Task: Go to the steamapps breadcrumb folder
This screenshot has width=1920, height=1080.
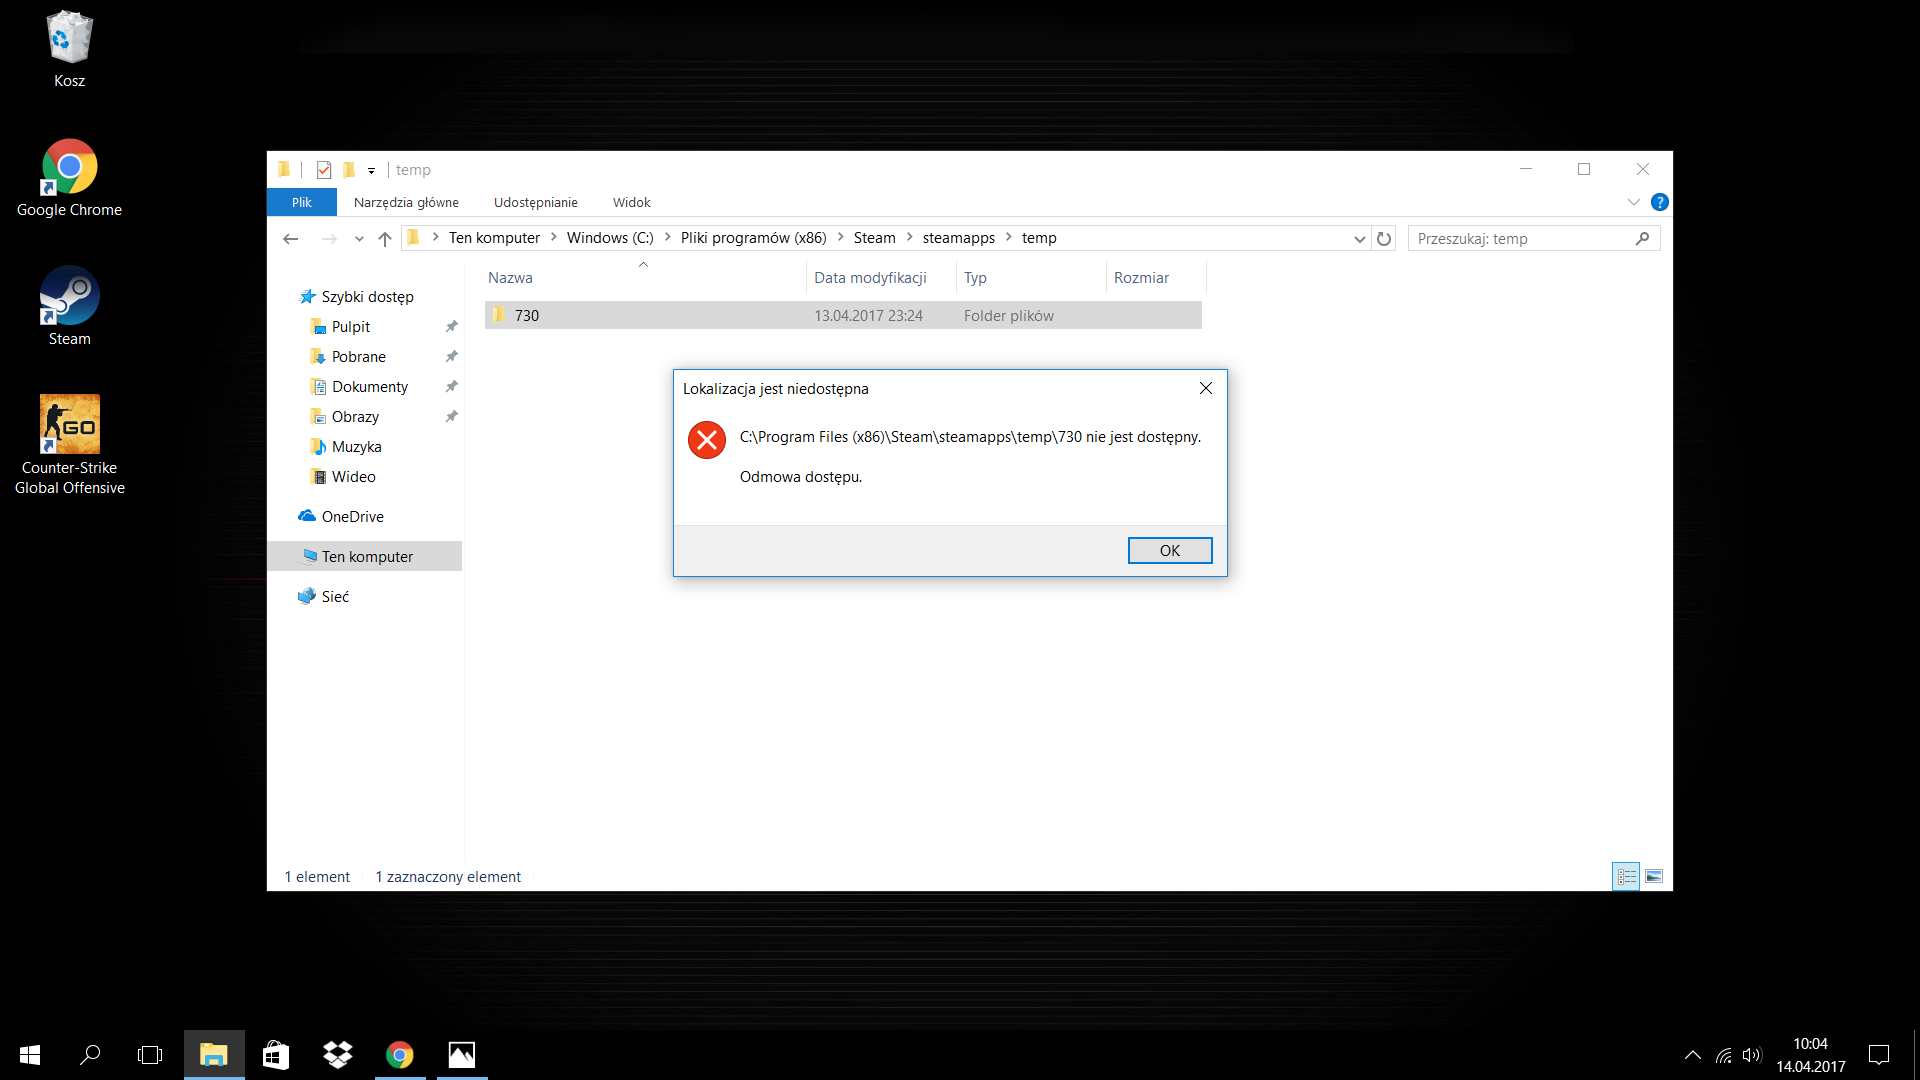Action: tap(959, 238)
